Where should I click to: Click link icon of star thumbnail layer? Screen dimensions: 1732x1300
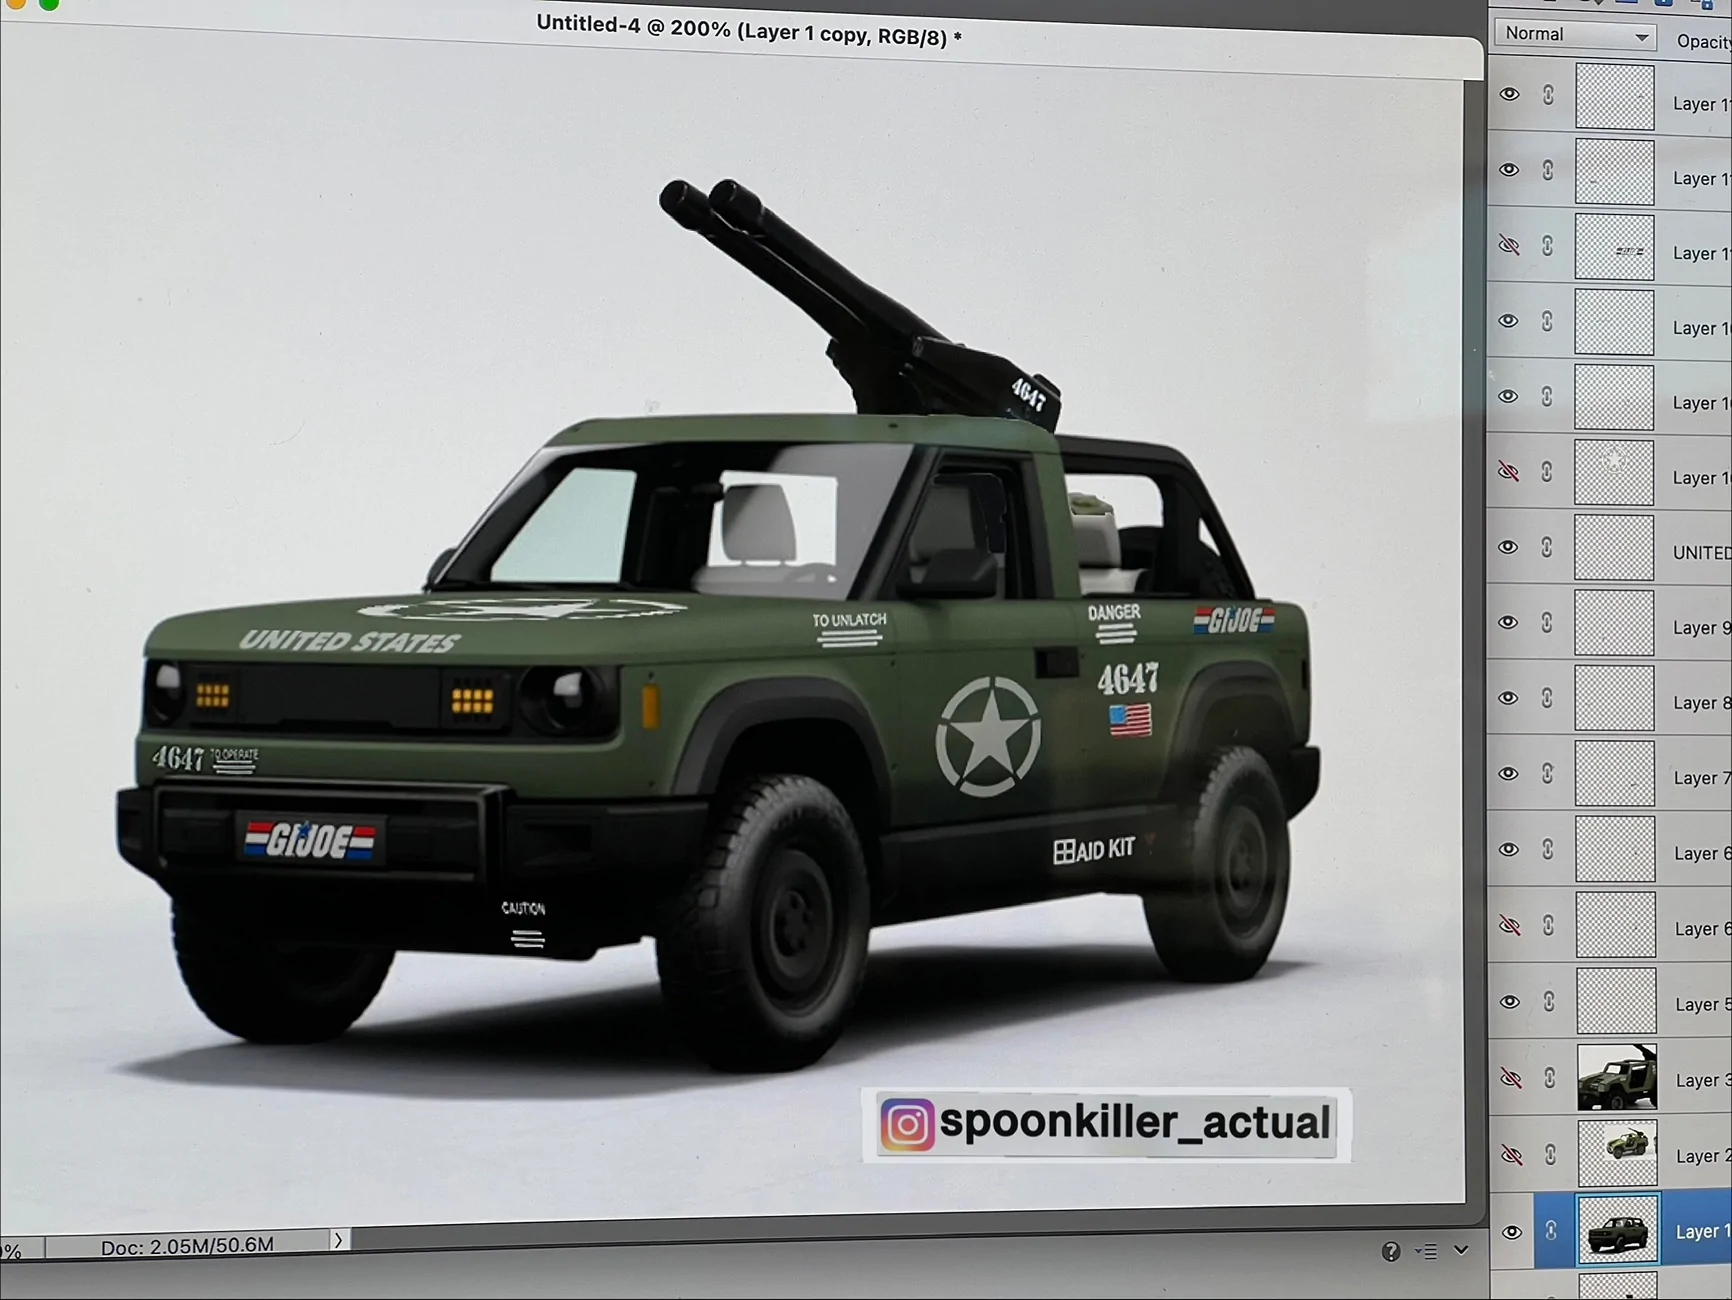point(1547,471)
